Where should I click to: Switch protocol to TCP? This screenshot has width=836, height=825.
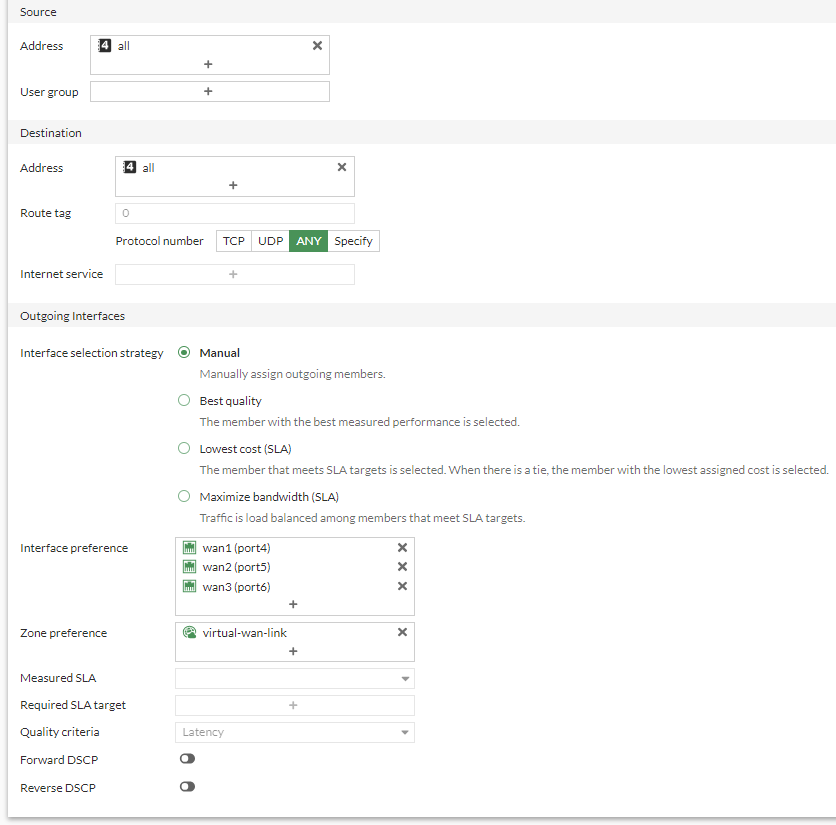click(234, 241)
